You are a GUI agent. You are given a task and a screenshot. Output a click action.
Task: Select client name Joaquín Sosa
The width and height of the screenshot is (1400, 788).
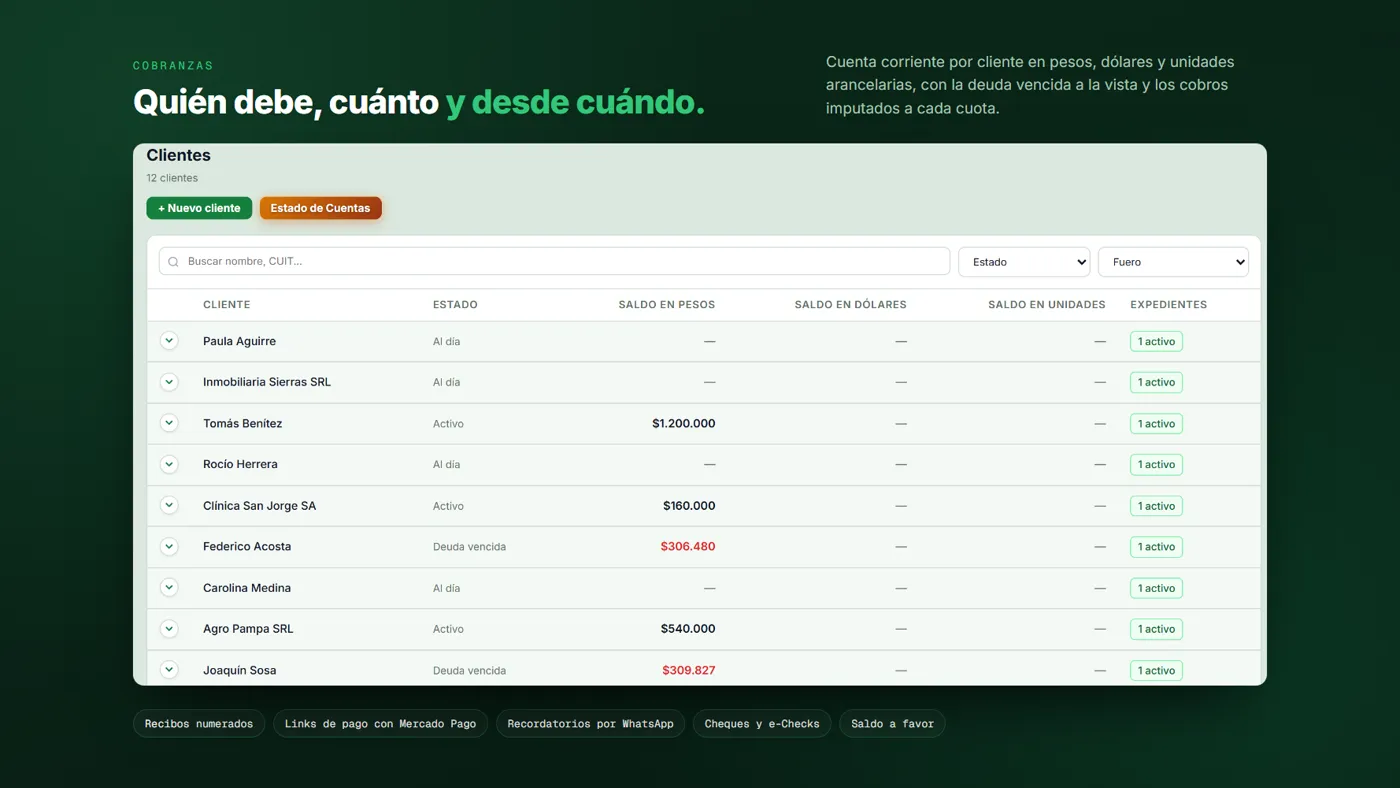(x=240, y=670)
